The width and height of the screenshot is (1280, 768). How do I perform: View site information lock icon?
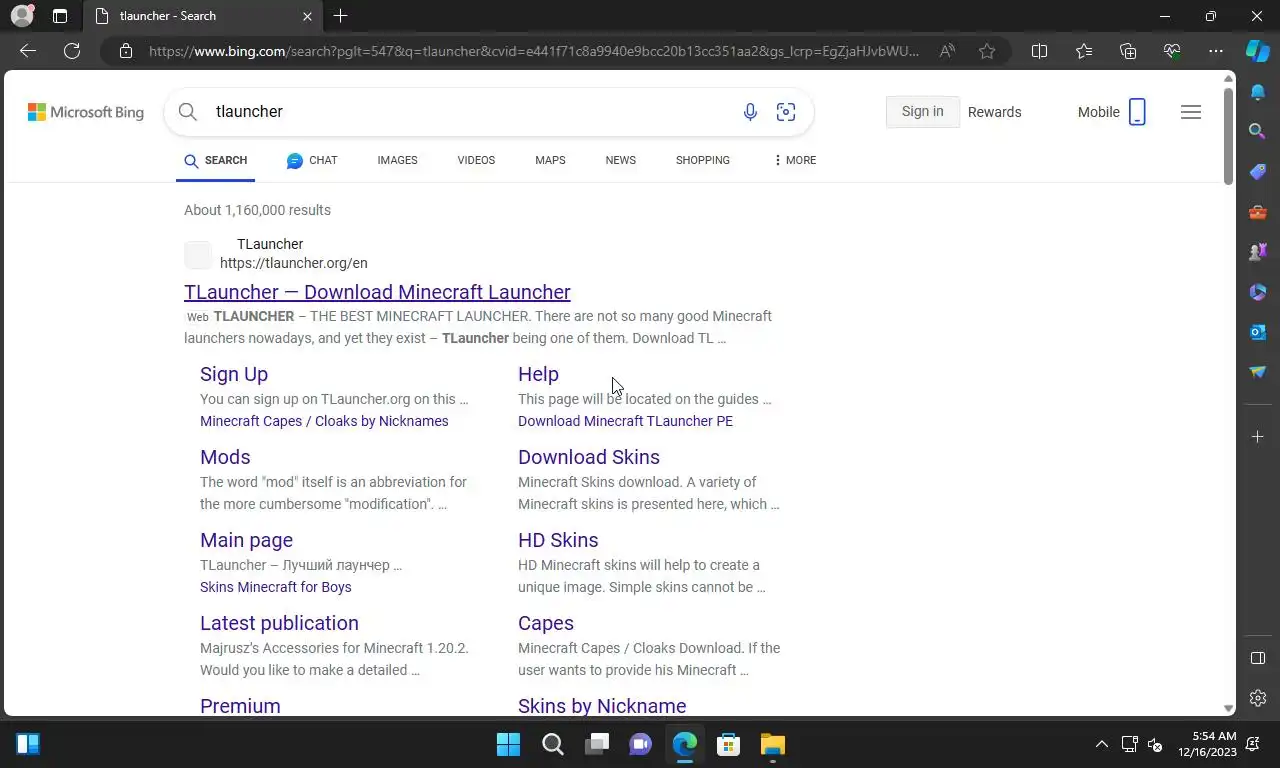coord(126,51)
